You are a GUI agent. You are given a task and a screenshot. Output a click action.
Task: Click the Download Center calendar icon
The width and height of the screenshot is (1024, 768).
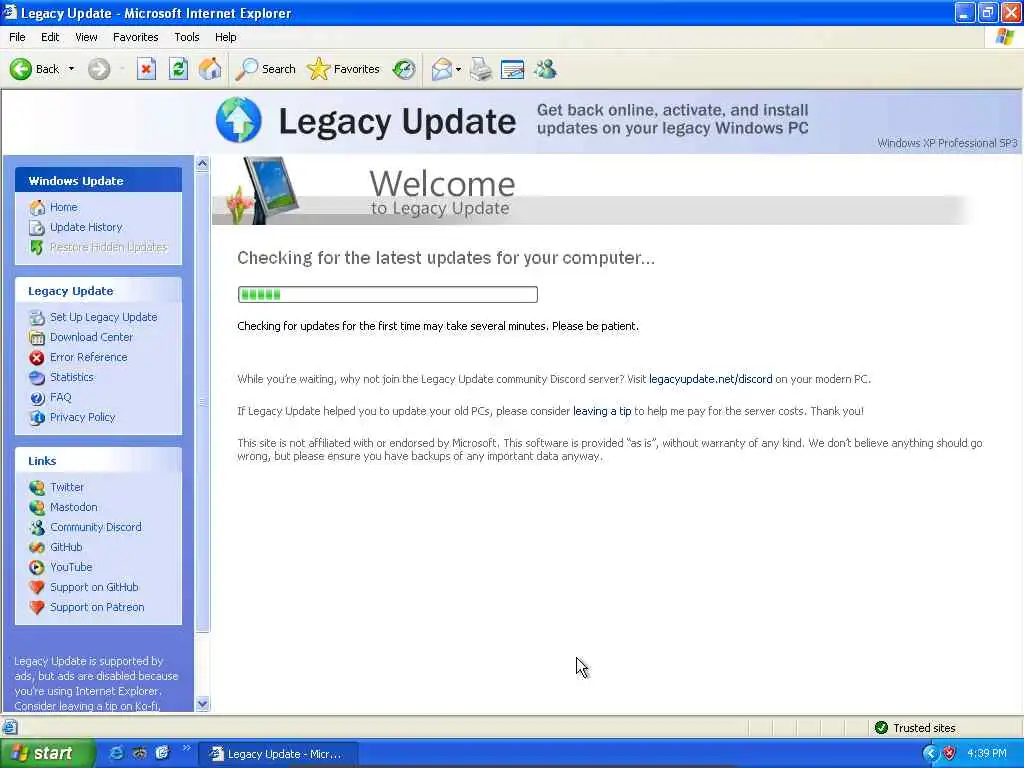coord(37,338)
